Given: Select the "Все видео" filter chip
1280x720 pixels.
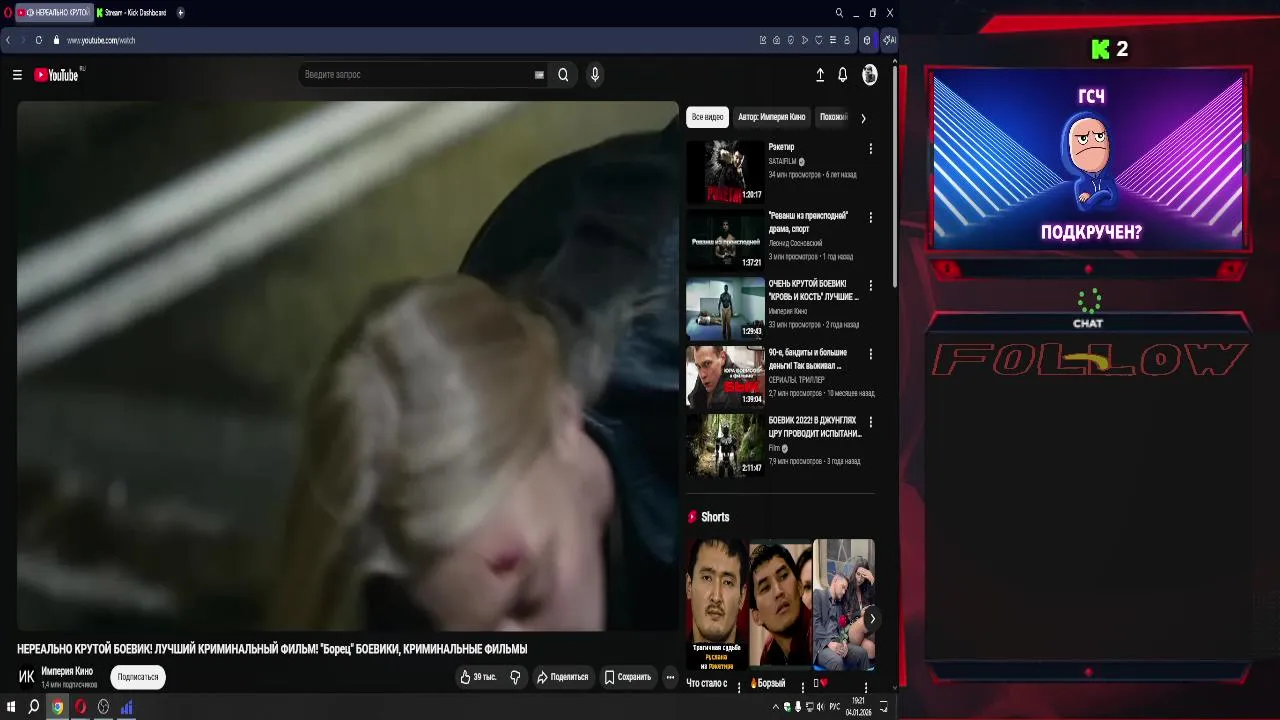Looking at the screenshot, I should 707,117.
